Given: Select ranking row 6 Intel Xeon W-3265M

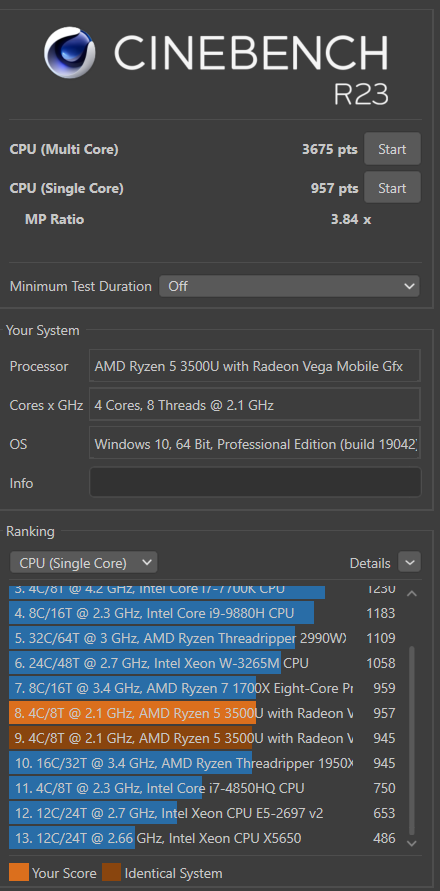Looking at the screenshot, I should 203,663.
